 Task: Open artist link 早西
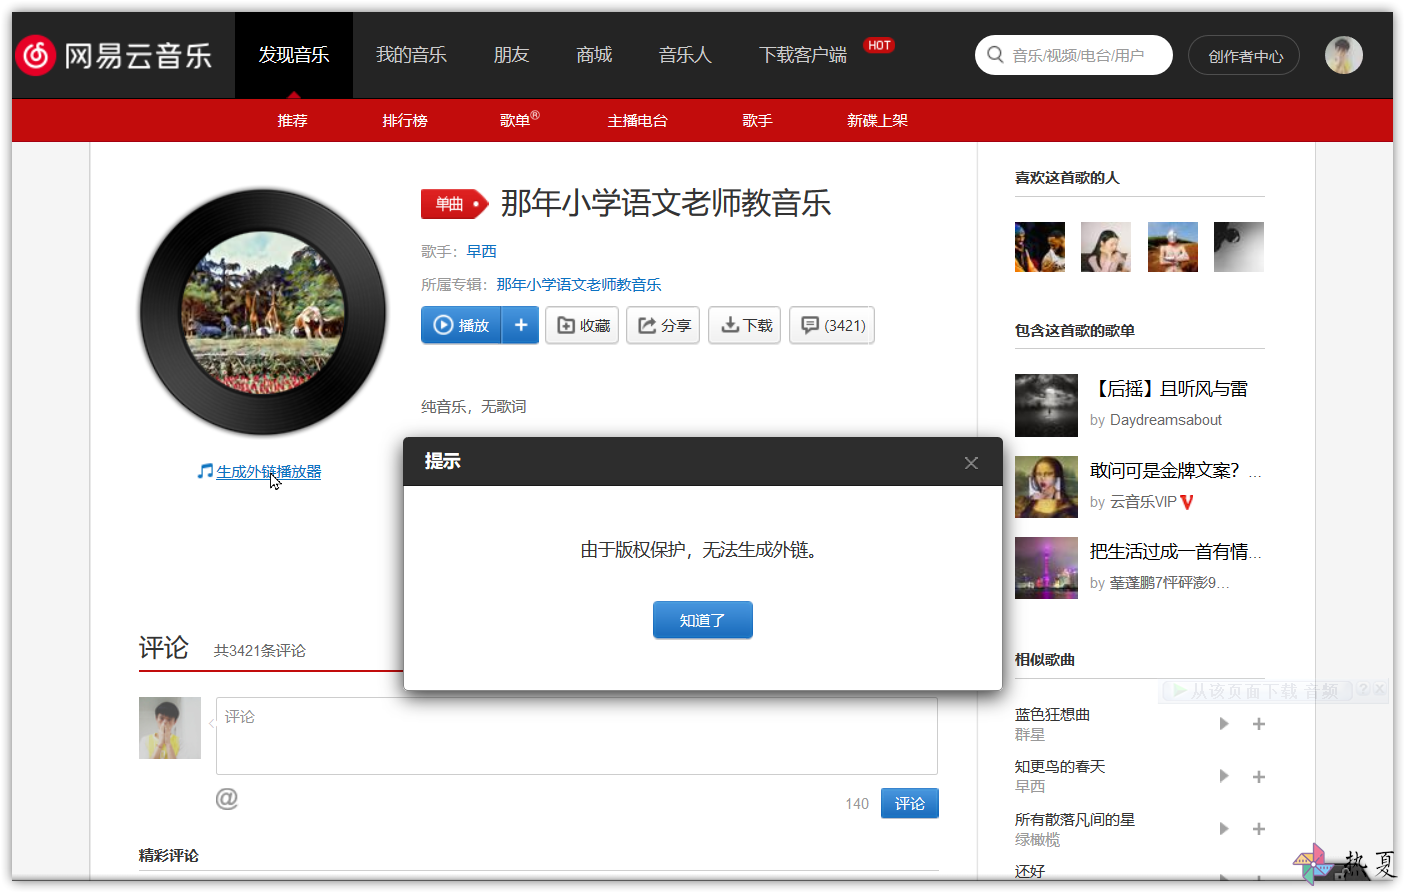[x=481, y=252]
